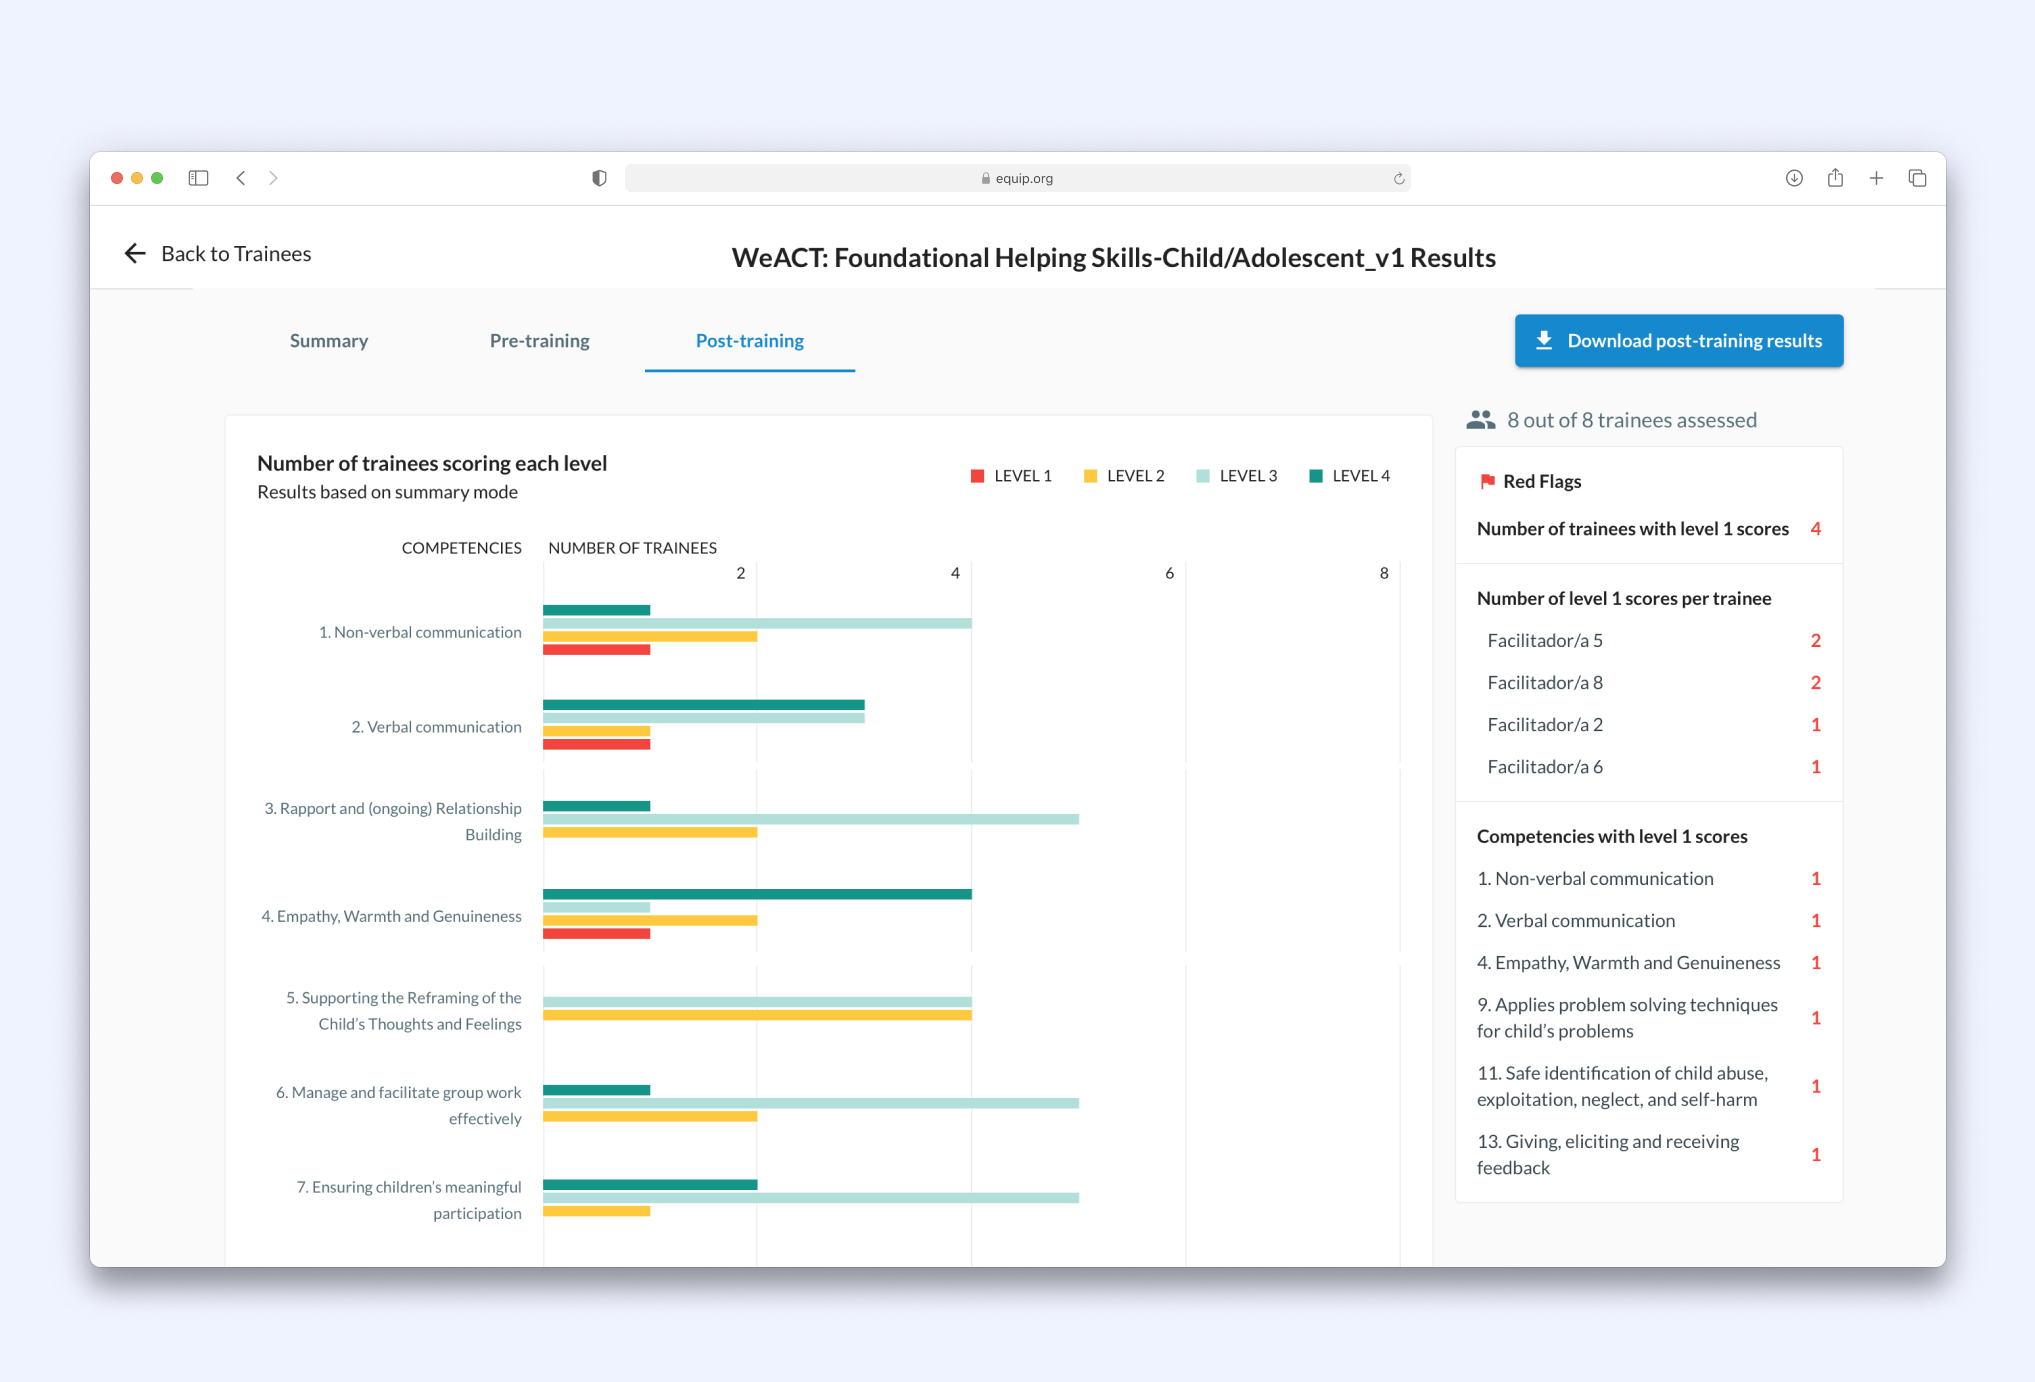Click the browser share icon
Image resolution: width=2035 pixels, height=1382 pixels.
coord(1835,178)
